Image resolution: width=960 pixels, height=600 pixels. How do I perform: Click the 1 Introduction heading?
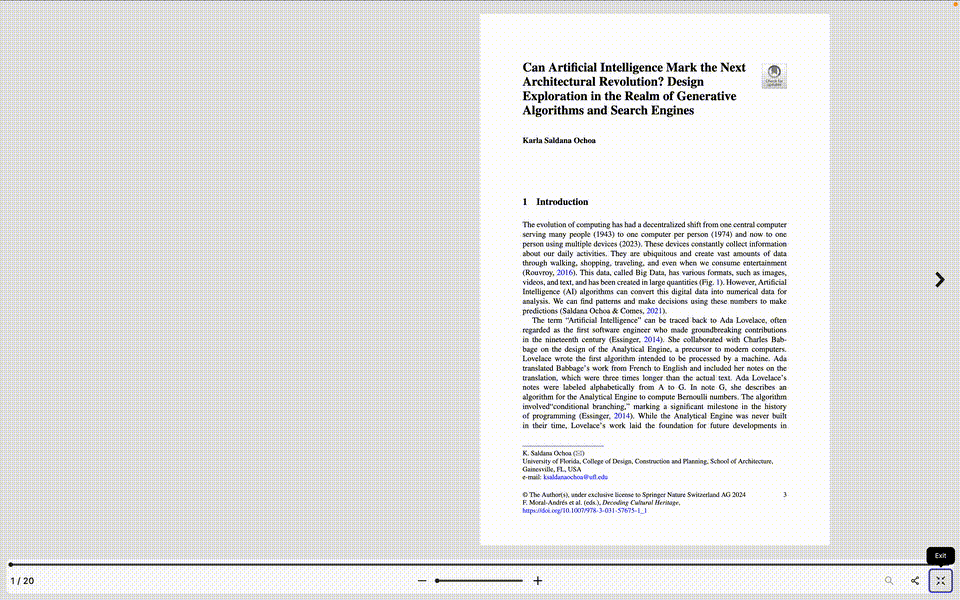555,202
